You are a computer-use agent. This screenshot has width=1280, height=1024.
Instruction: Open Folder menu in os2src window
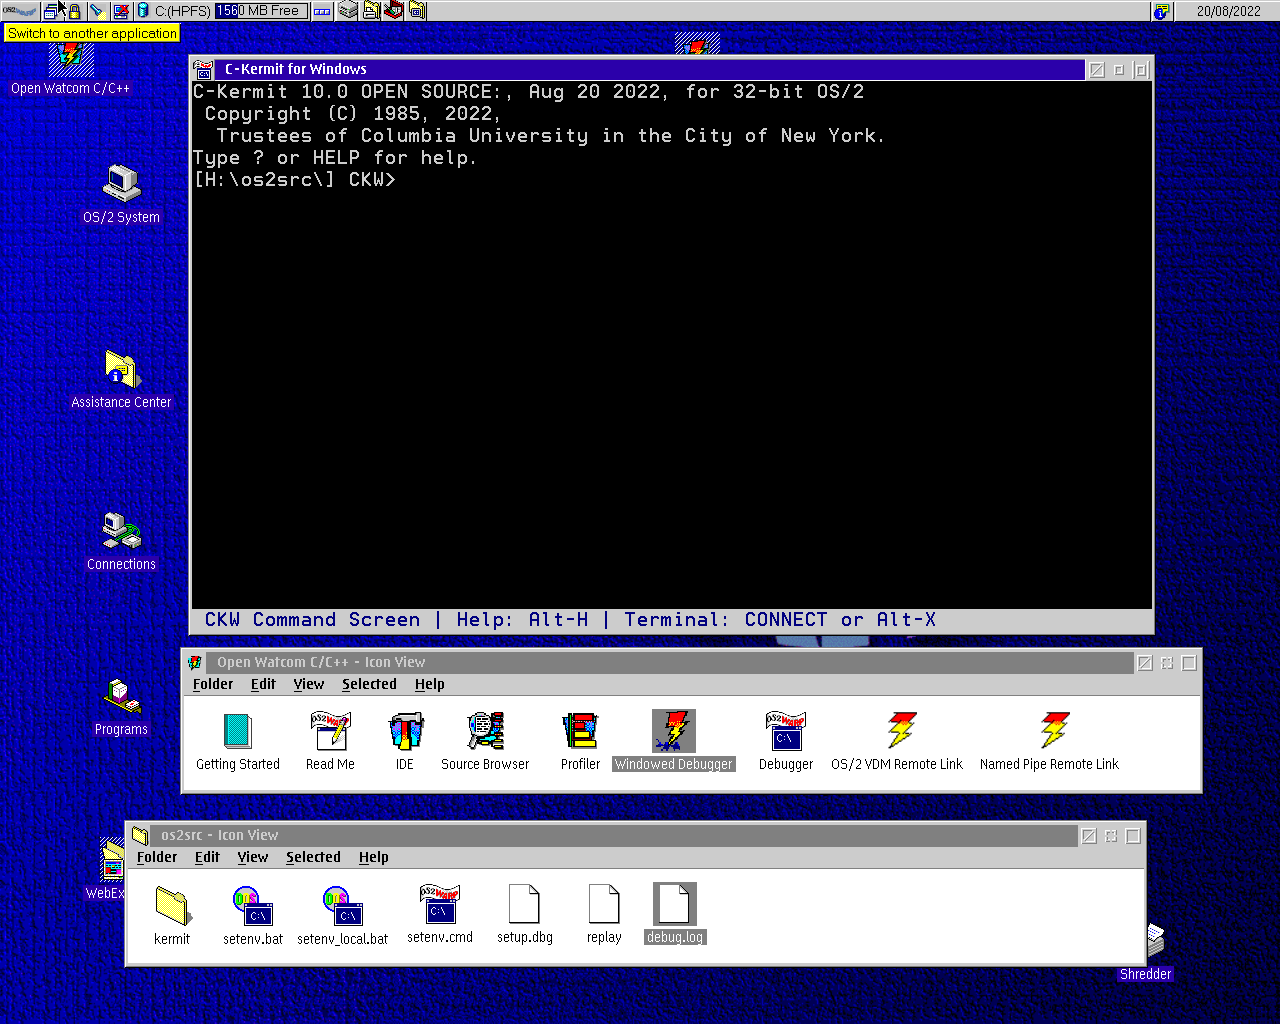tap(157, 857)
